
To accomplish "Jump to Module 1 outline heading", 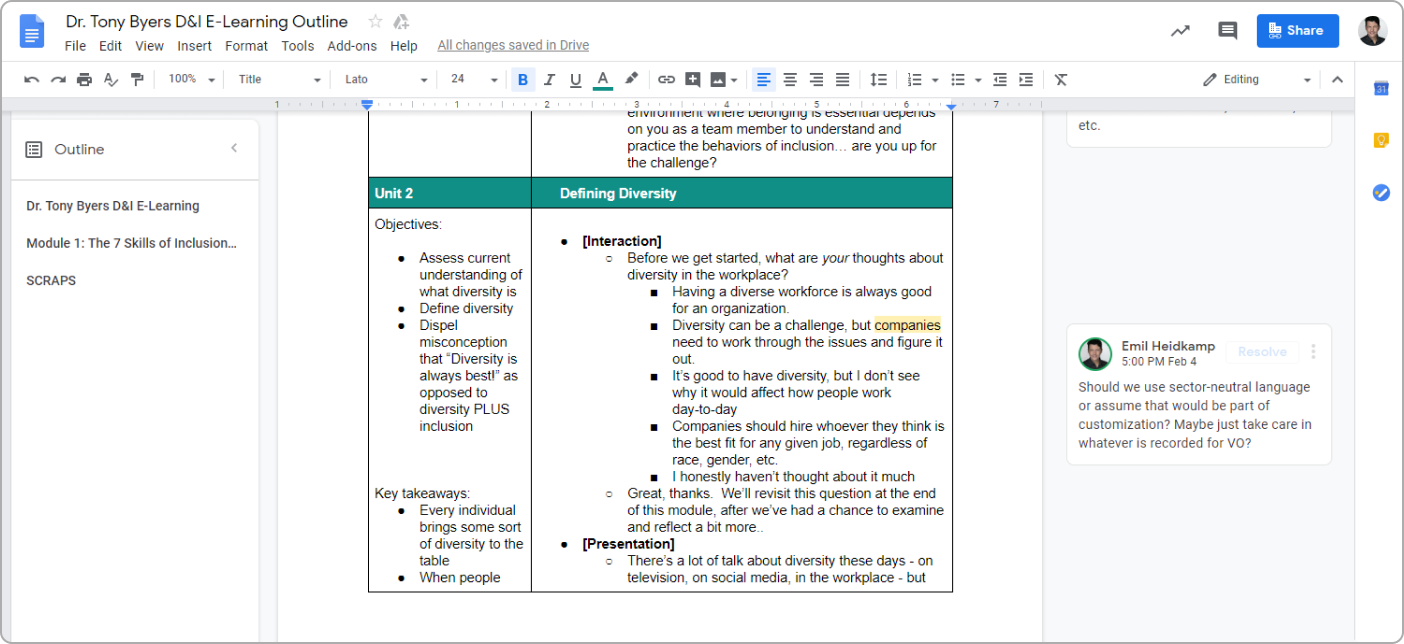I will [x=132, y=243].
